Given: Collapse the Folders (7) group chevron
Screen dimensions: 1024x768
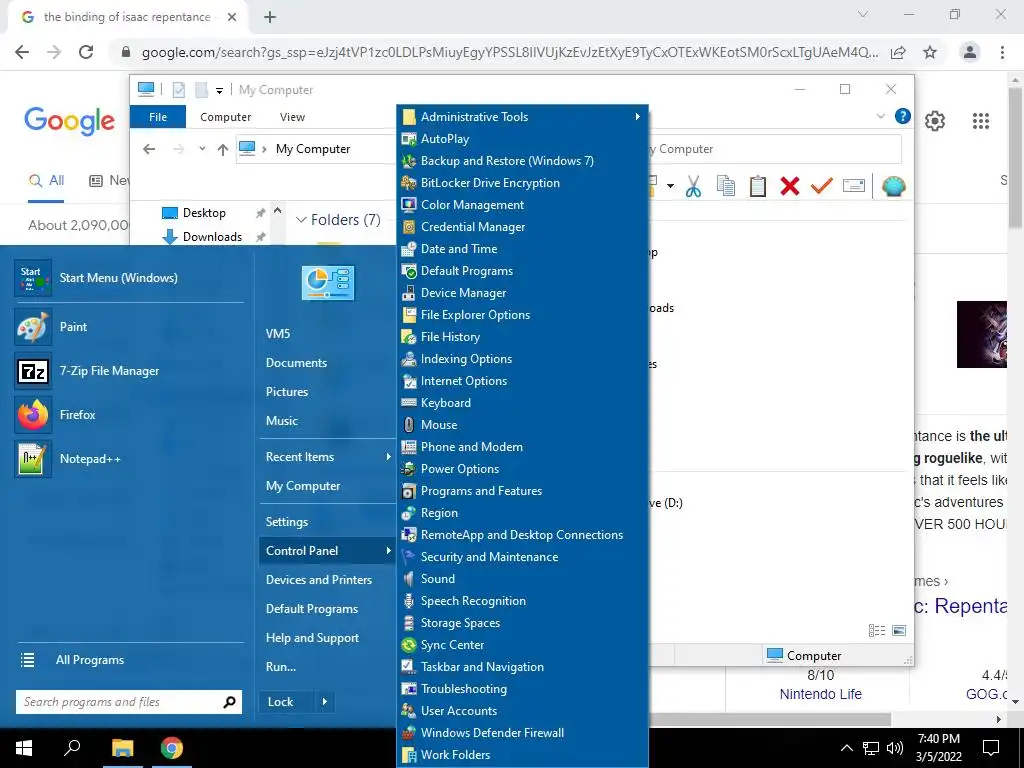Looking at the screenshot, I should [301, 220].
